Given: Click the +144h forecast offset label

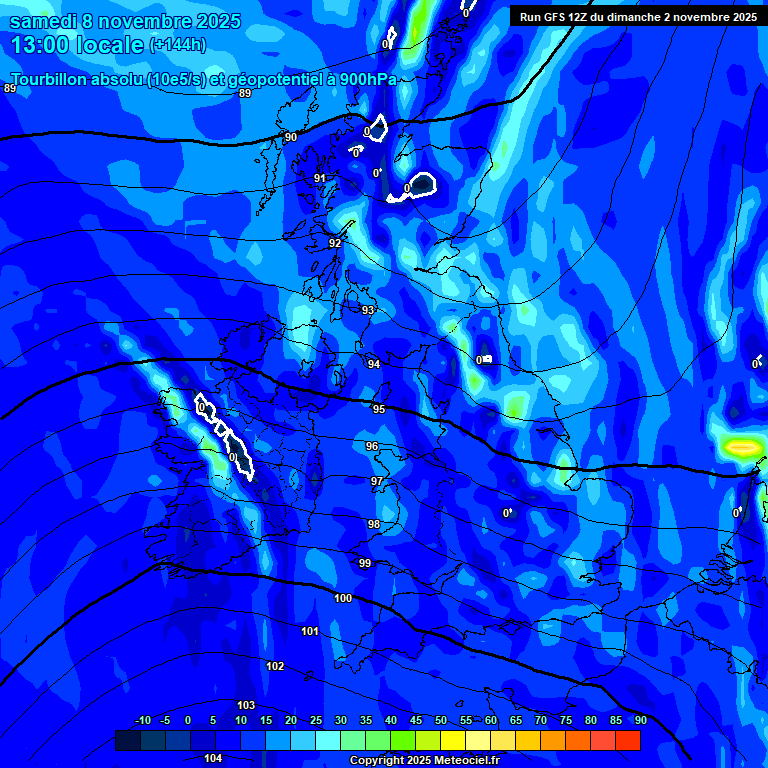Looking at the screenshot, I should point(178,45).
